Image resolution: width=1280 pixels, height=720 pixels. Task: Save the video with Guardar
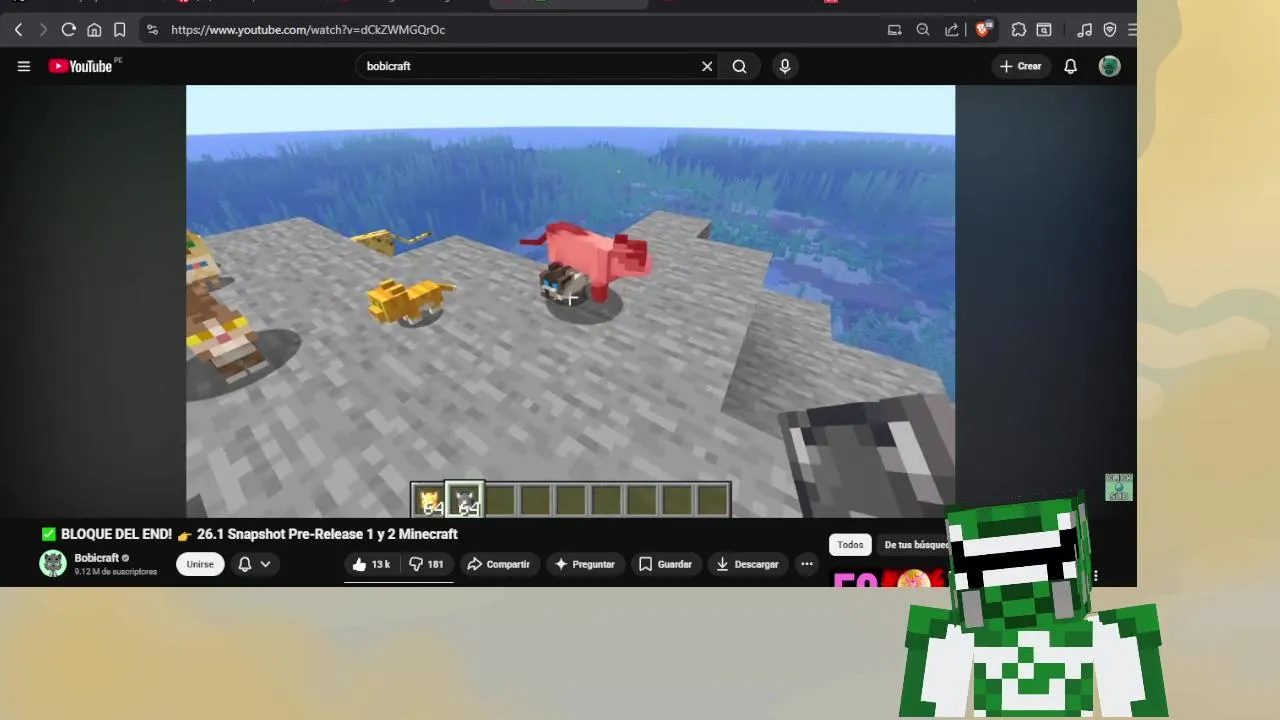coord(665,564)
